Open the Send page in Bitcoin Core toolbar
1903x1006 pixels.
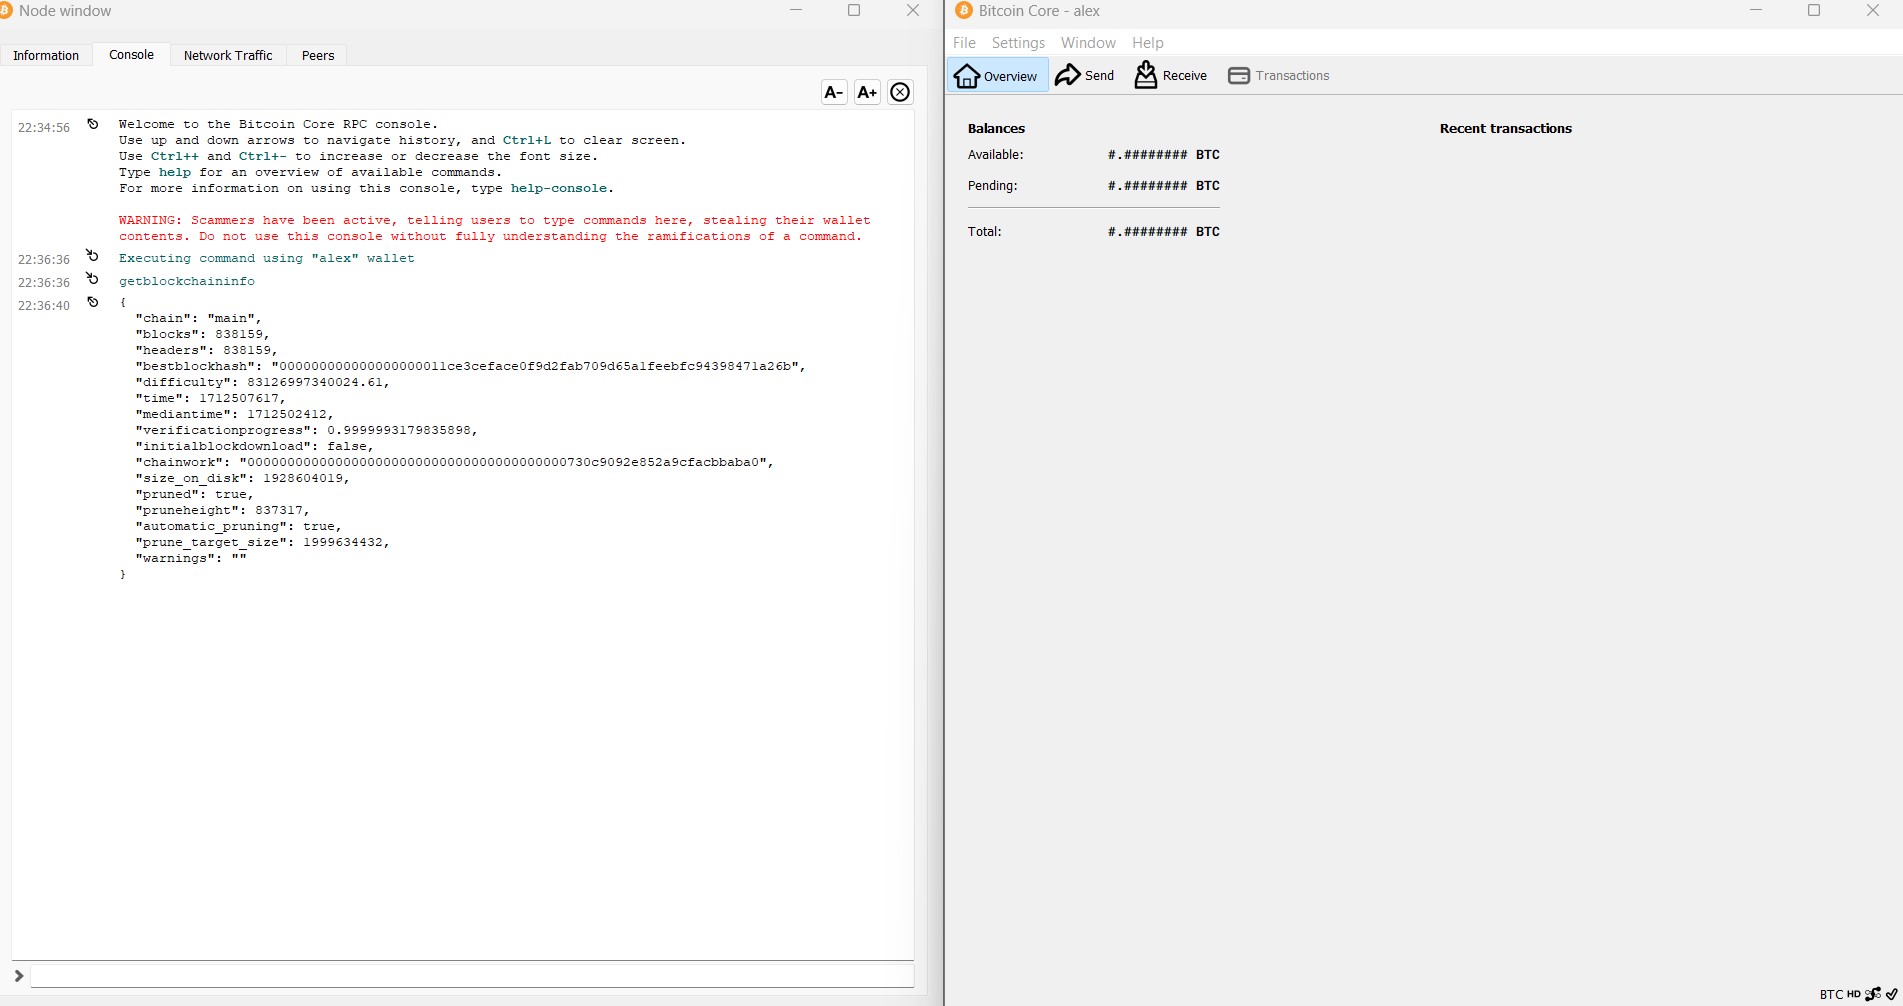pos(1085,75)
